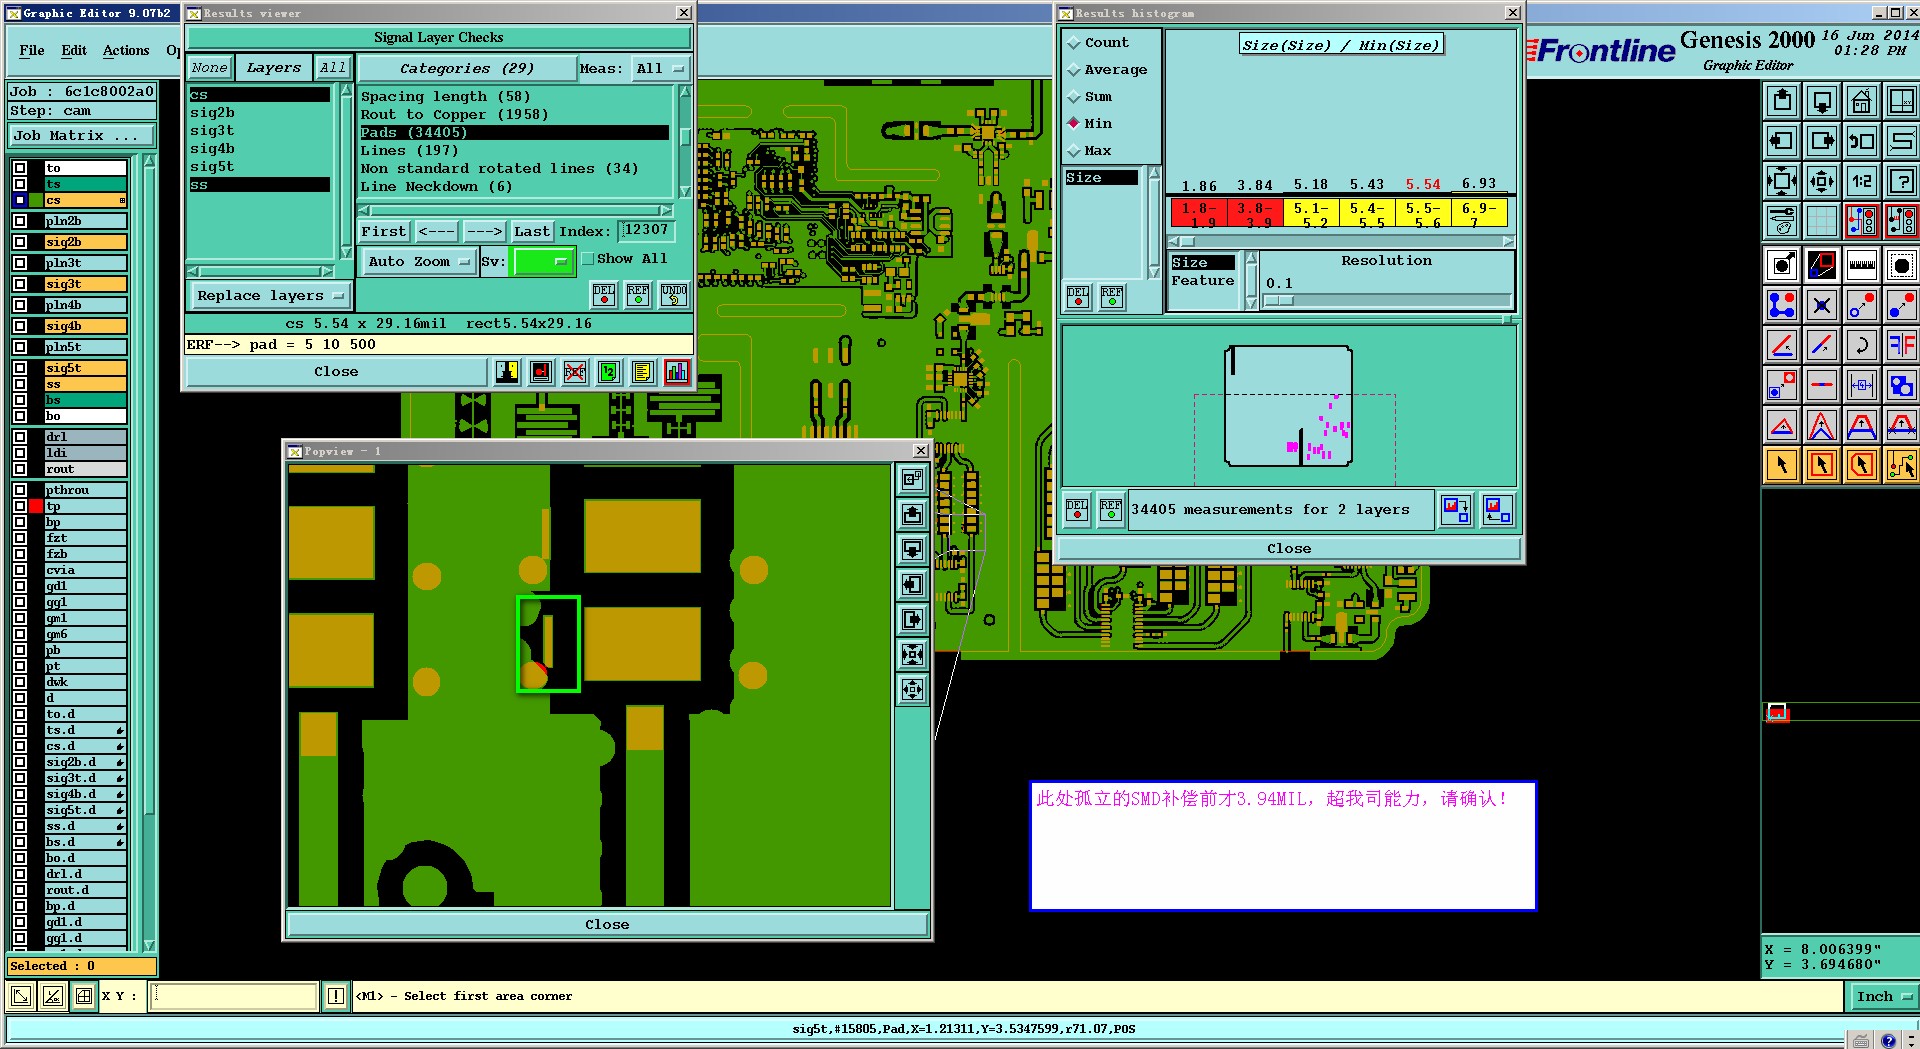Click the pan left icon in right toolbar
This screenshot has width=1920, height=1049.
1782,141
